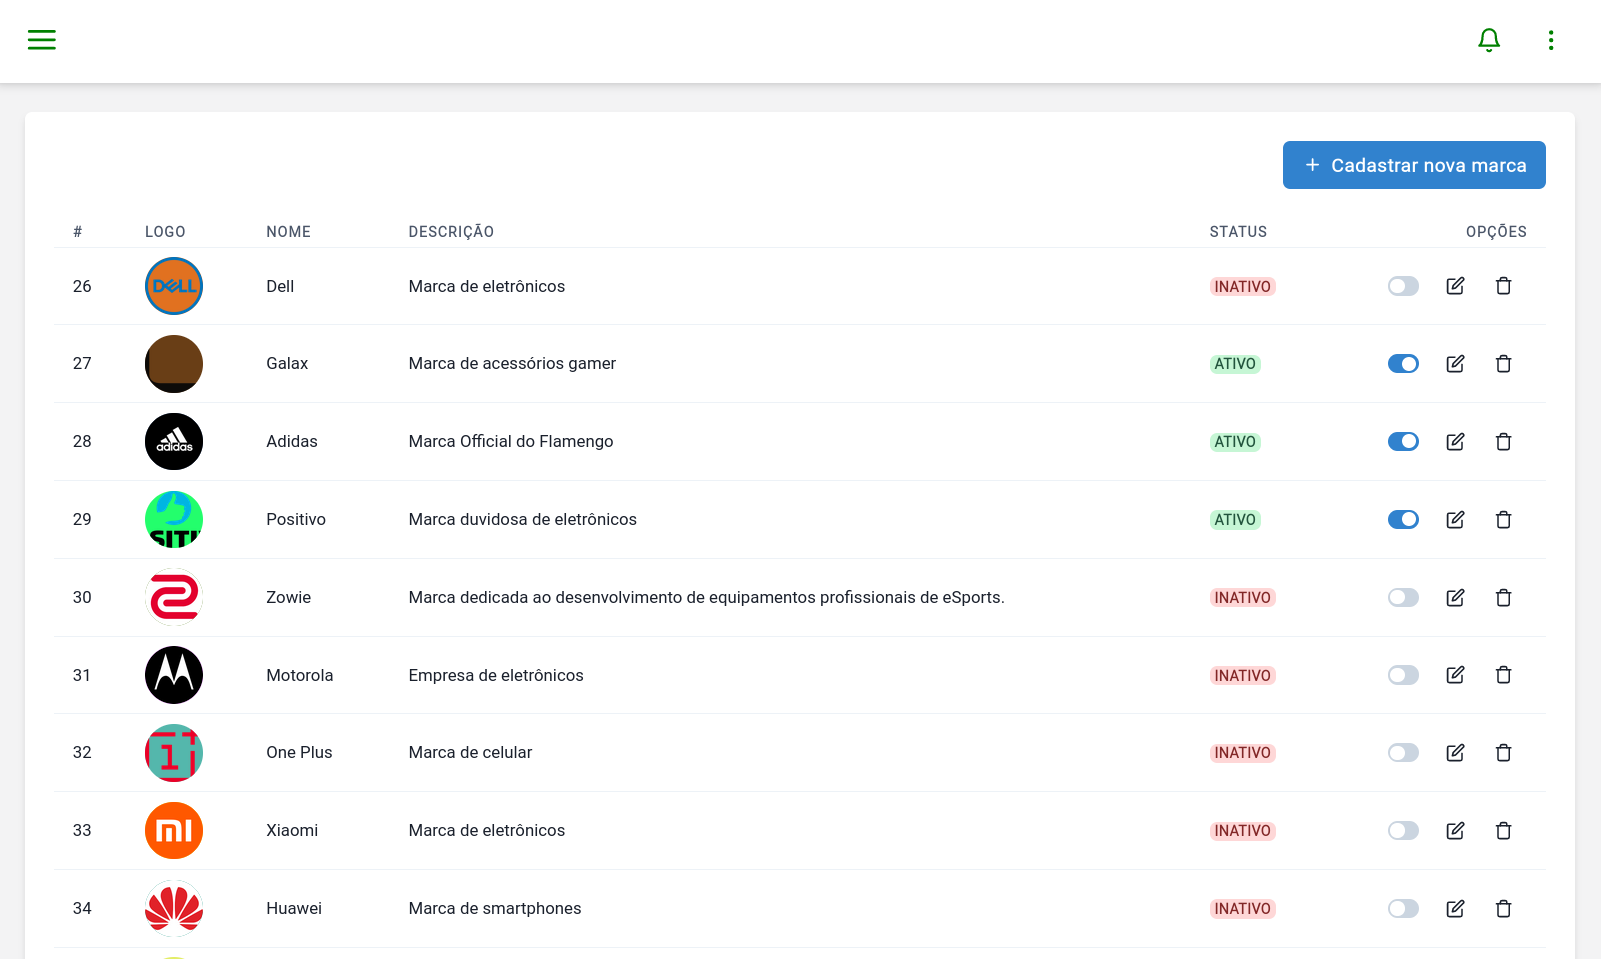Click Cadastrar nova marca button
Image resolution: width=1601 pixels, height=959 pixels.
pyautogui.click(x=1413, y=165)
